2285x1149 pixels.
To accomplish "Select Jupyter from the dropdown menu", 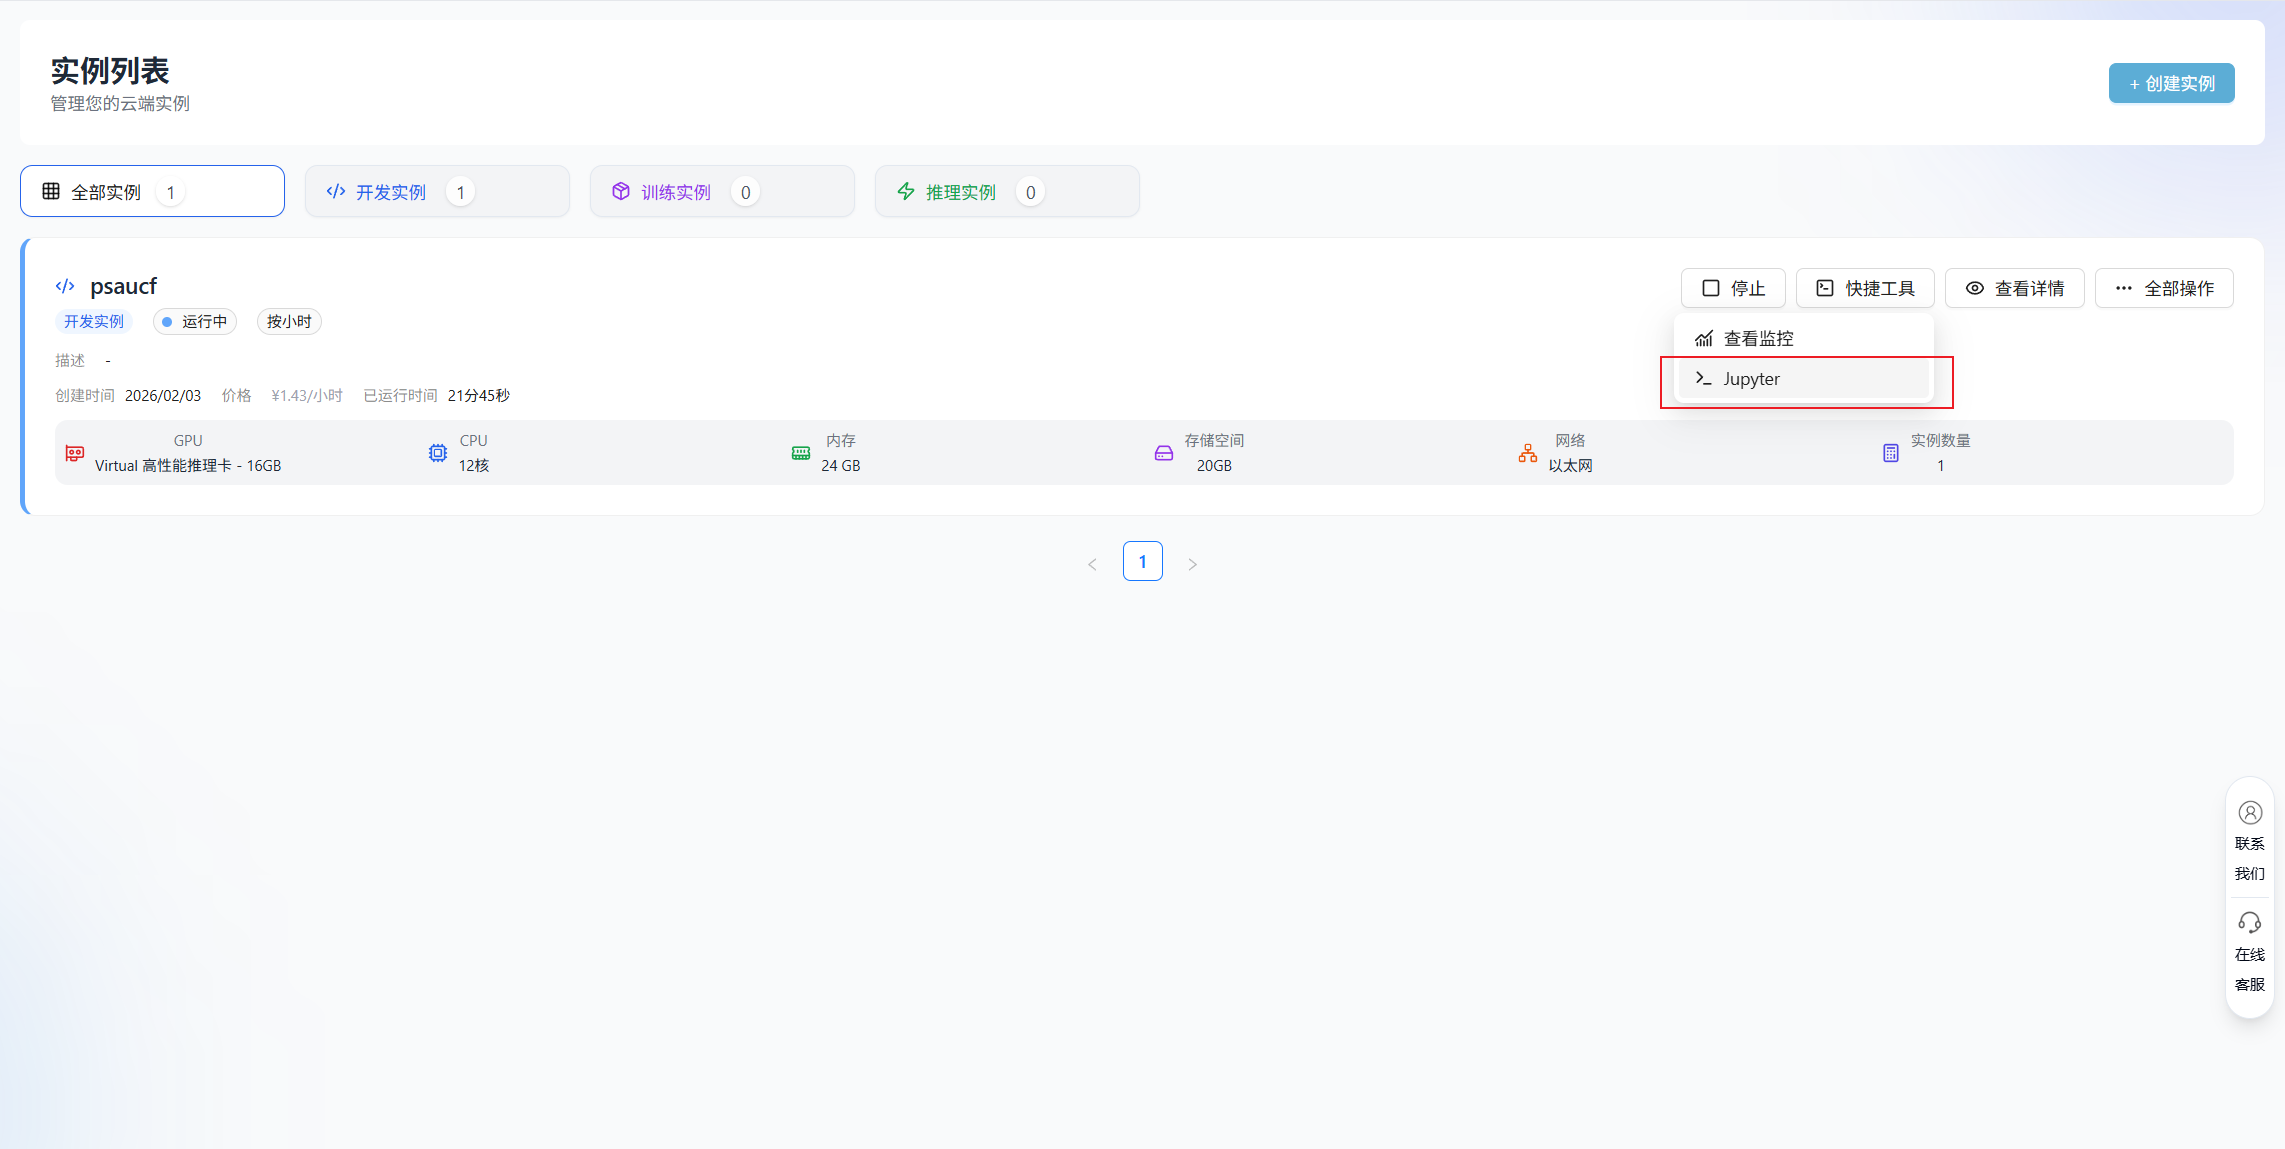I will 1751,379.
